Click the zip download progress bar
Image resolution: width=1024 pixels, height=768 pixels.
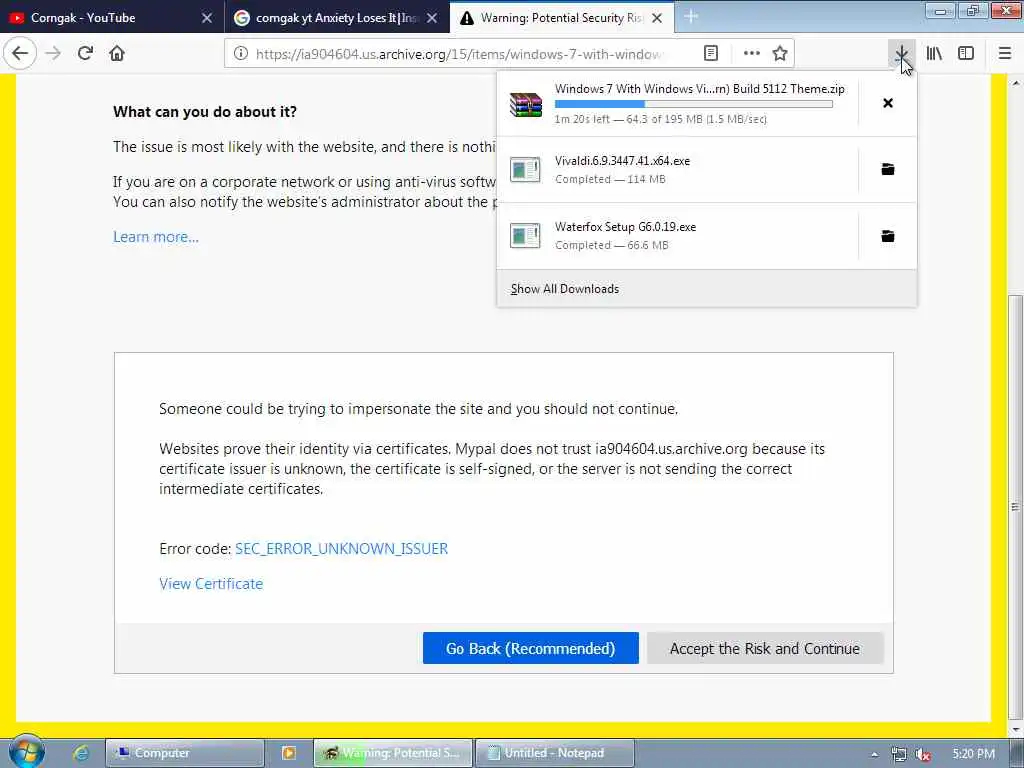click(x=694, y=104)
